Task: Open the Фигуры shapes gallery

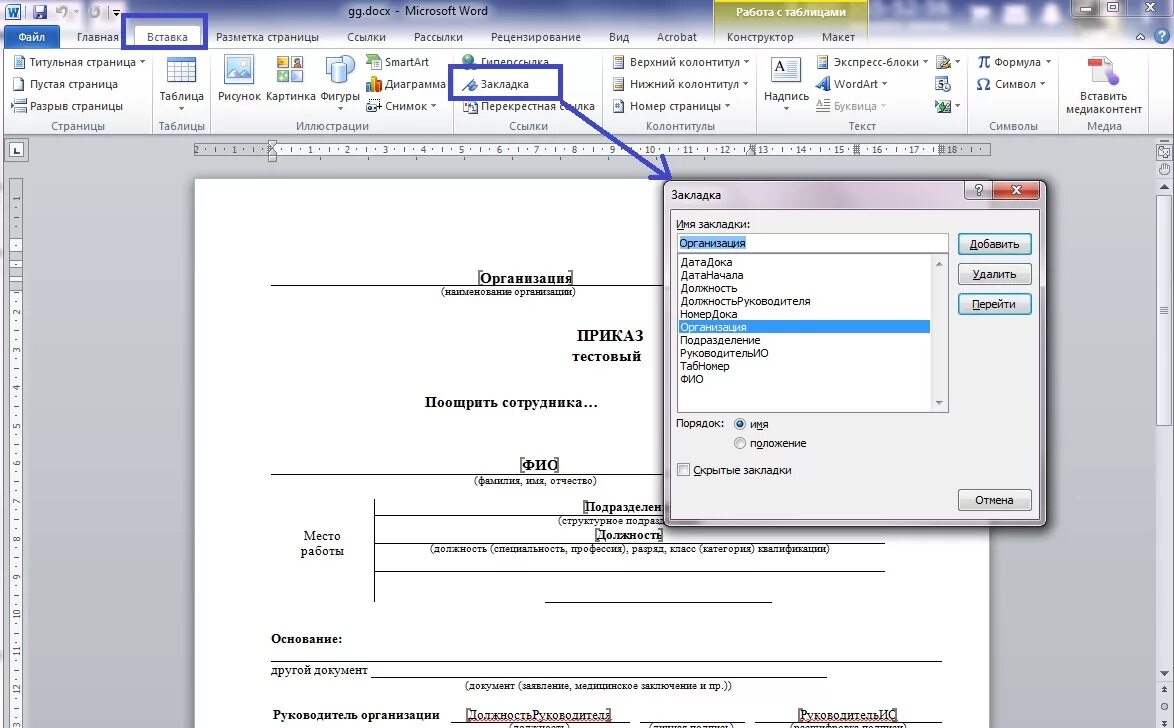Action: (340, 82)
